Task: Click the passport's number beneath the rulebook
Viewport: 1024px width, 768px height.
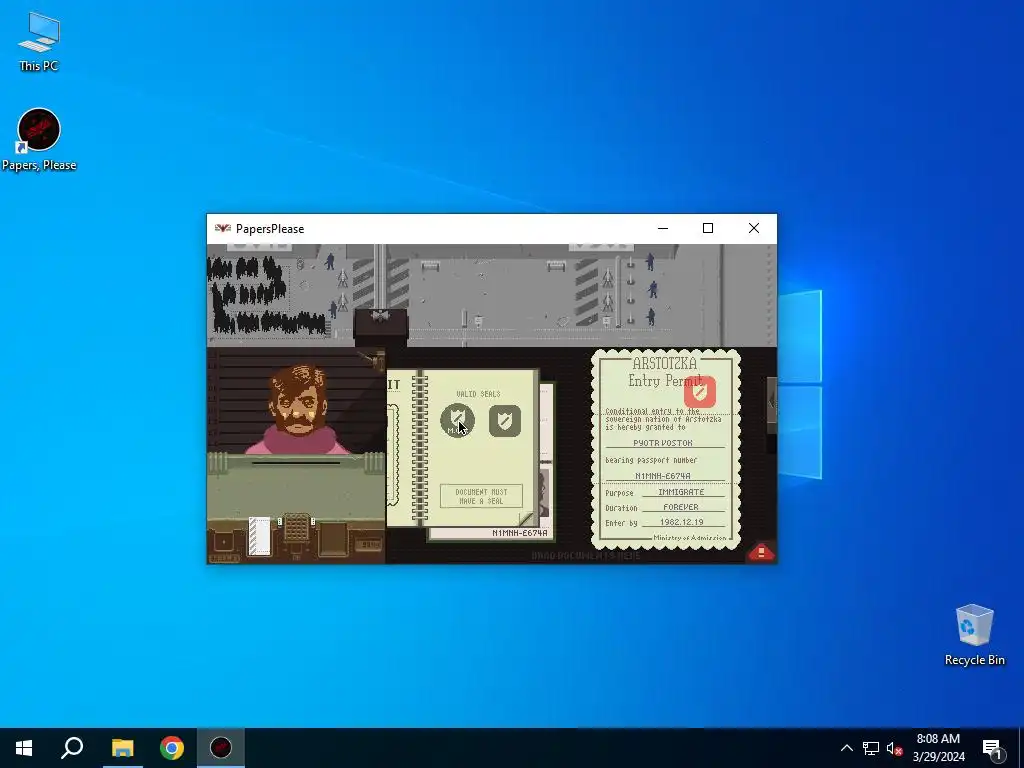Action: (x=520, y=533)
